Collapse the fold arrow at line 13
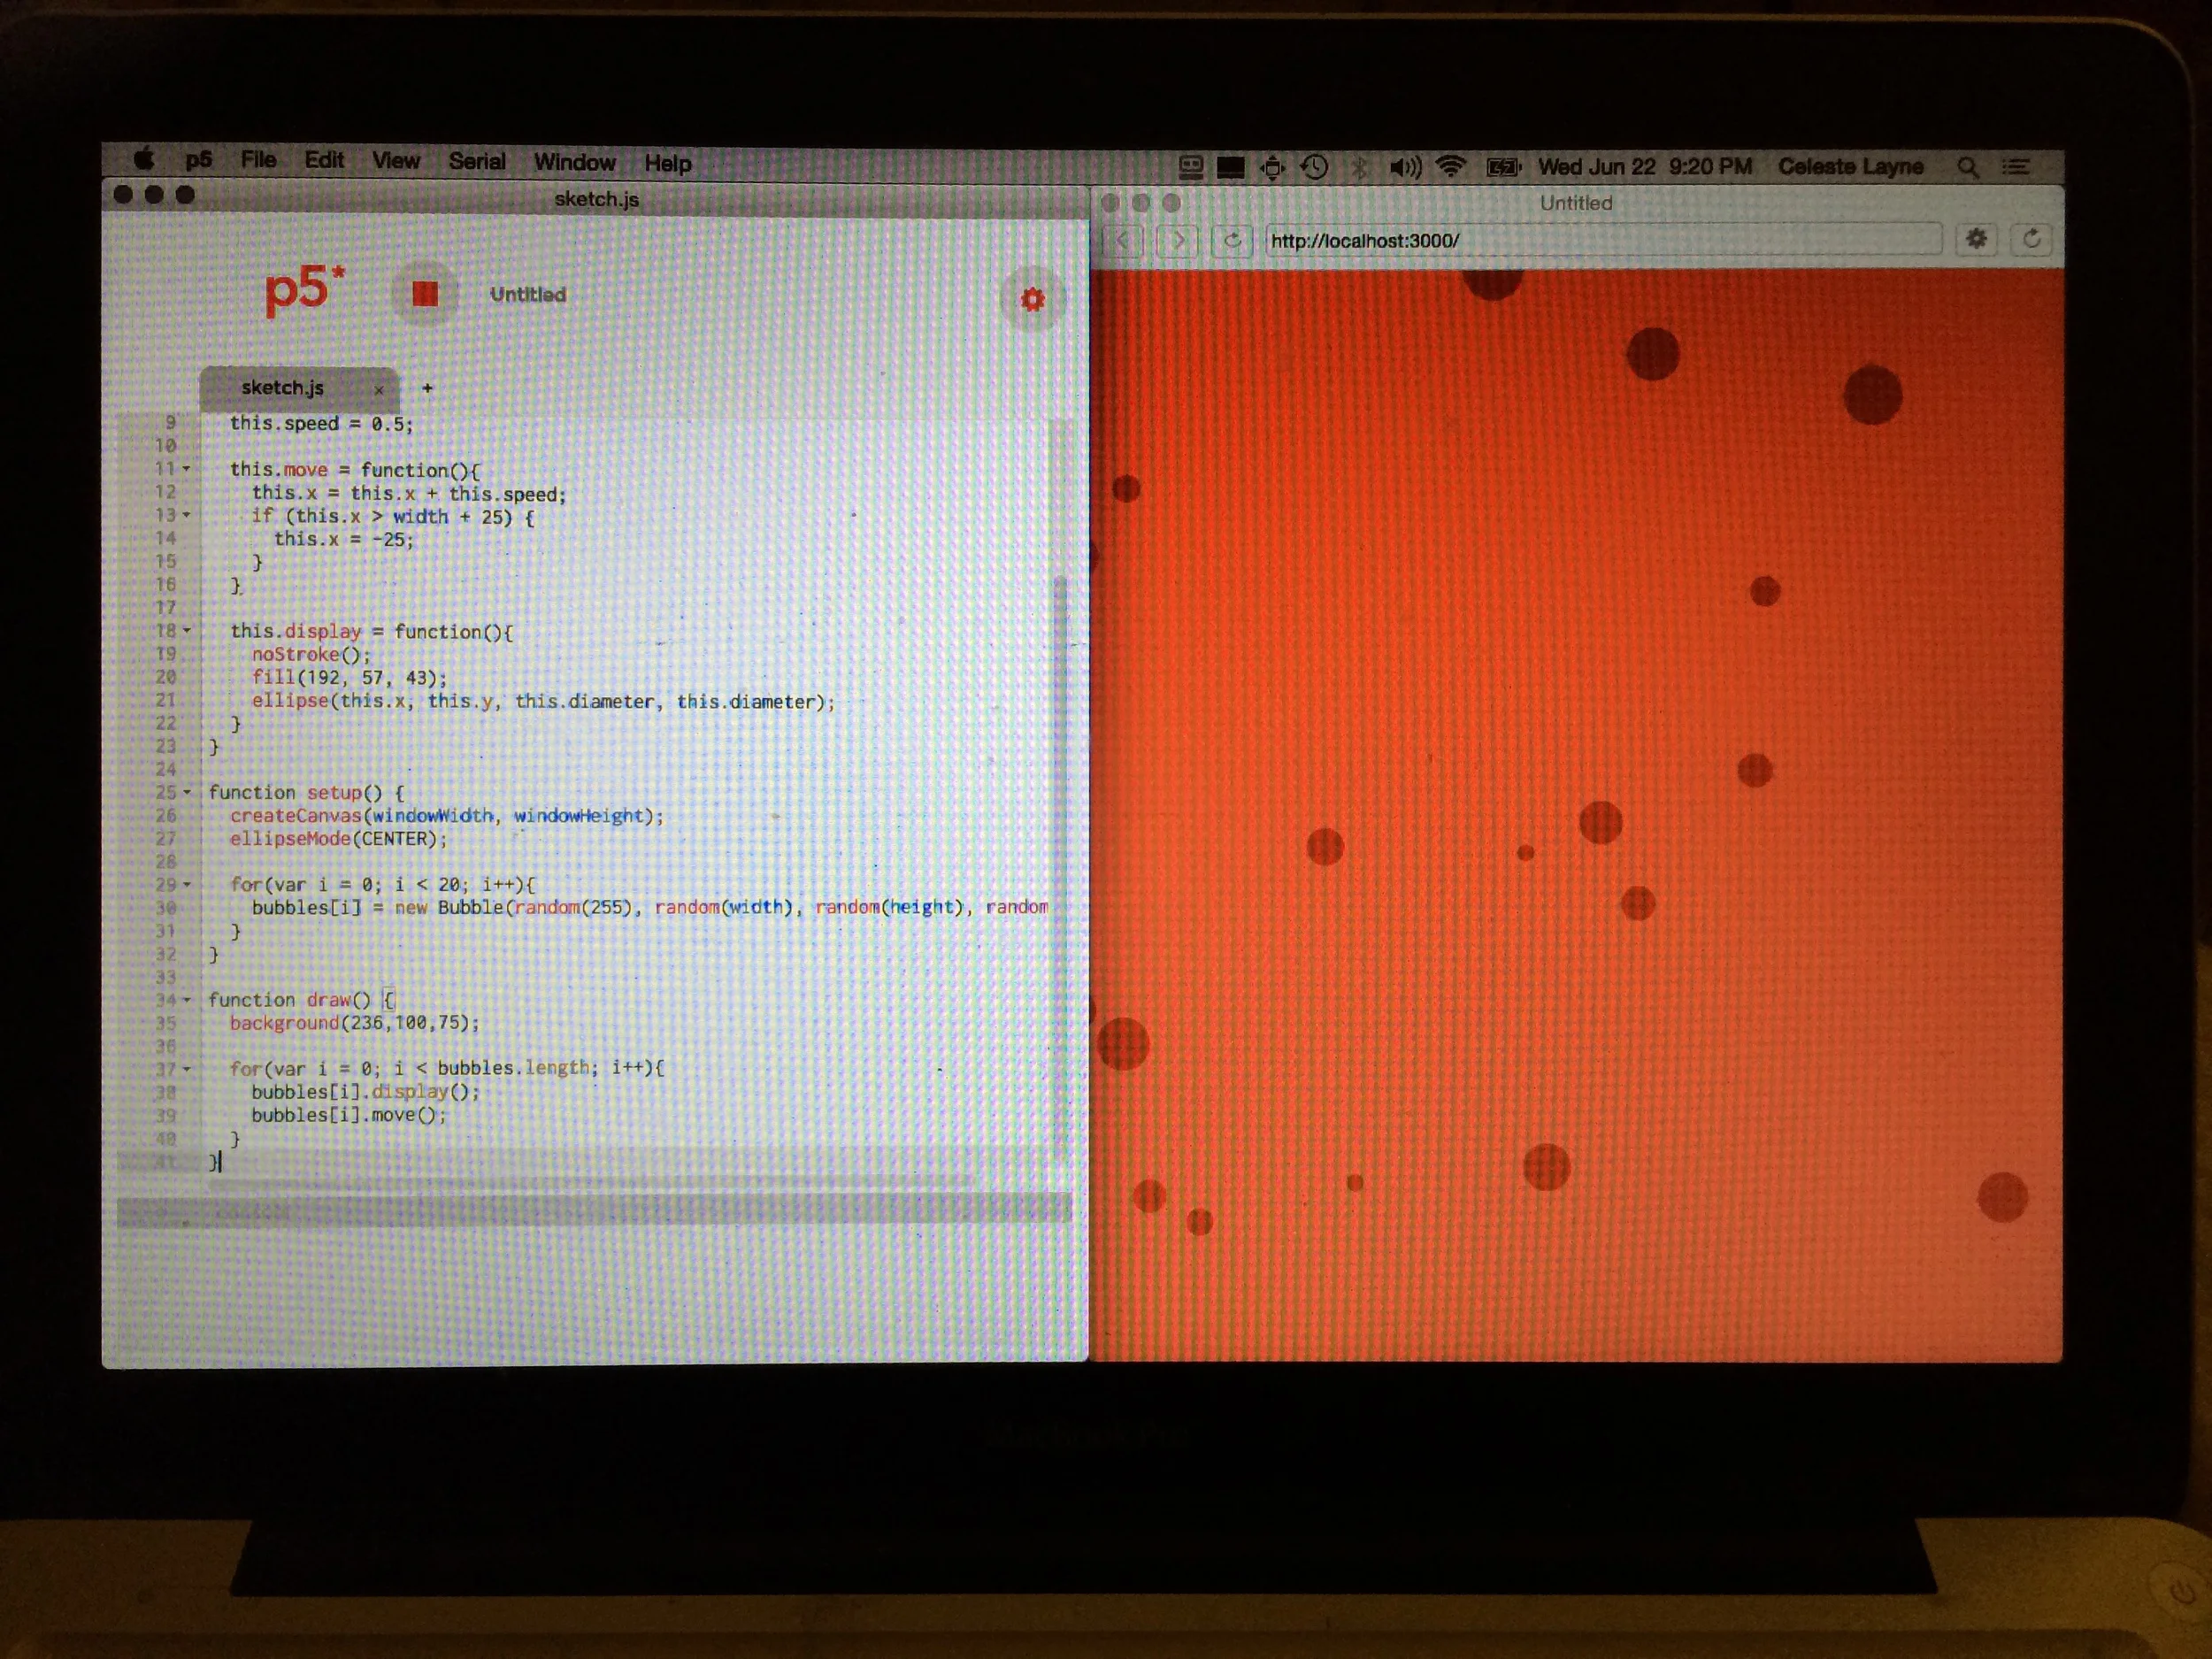Screen dimensions: 2212x1659 coord(186,515)
